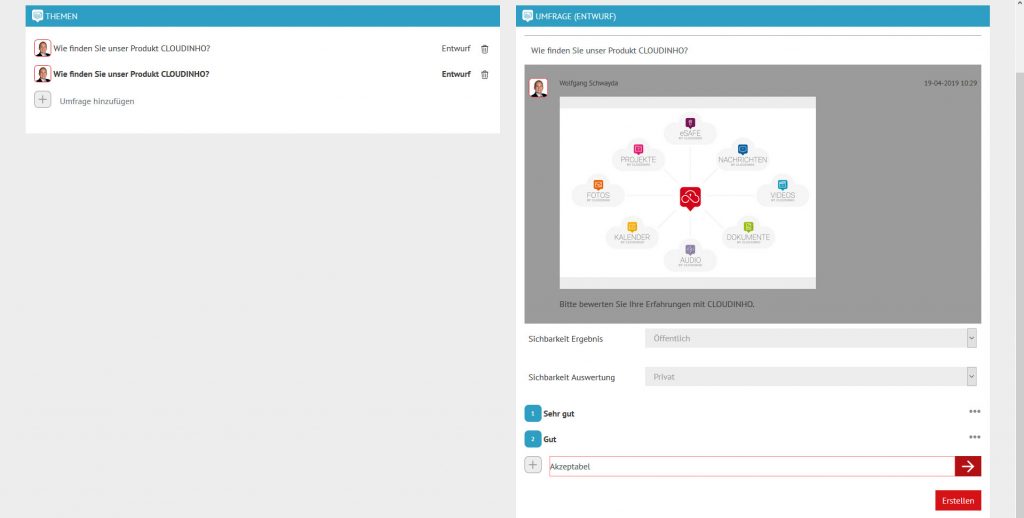Delete the second (bold) CLOUDINHO survey draft
The image size is (1024, 518).
(485, 74)
